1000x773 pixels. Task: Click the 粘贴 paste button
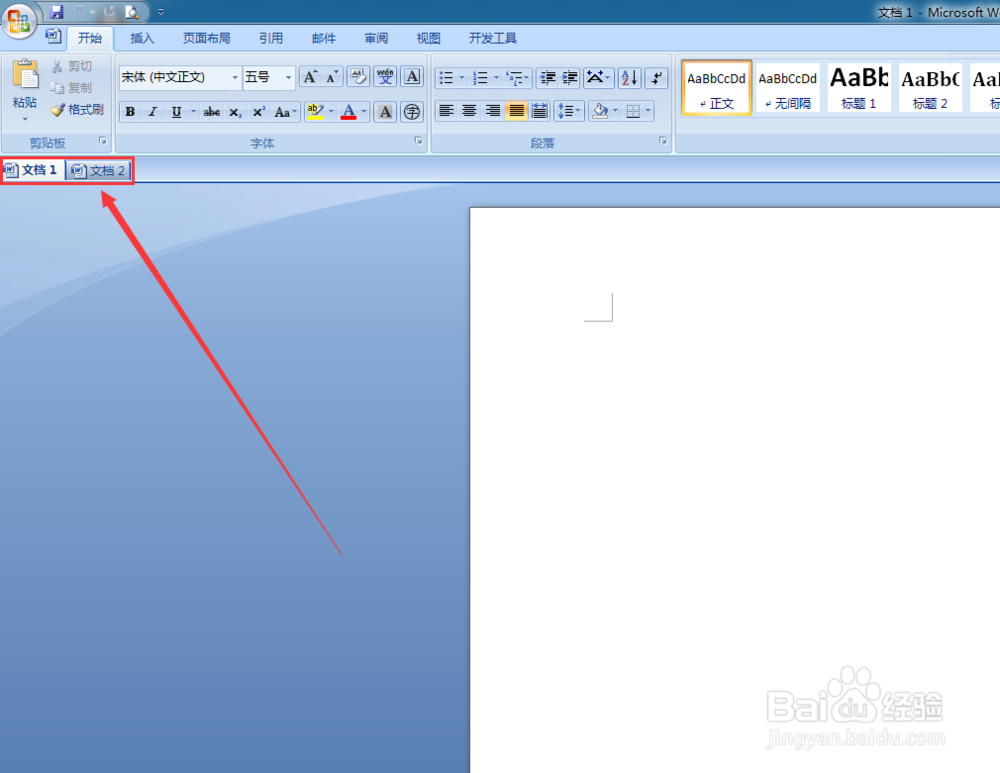(x=25, y=90)
